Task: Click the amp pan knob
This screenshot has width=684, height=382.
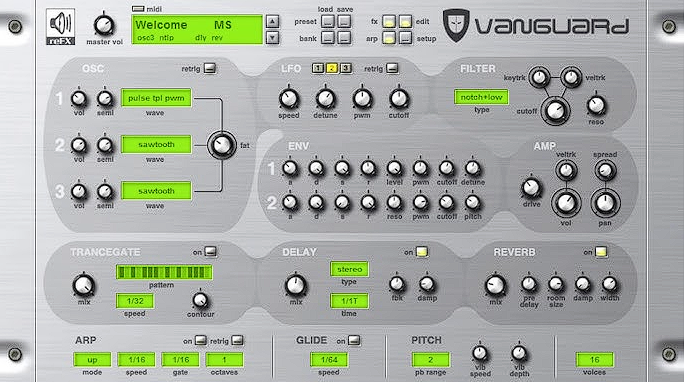Action: (x=605, y=203)
